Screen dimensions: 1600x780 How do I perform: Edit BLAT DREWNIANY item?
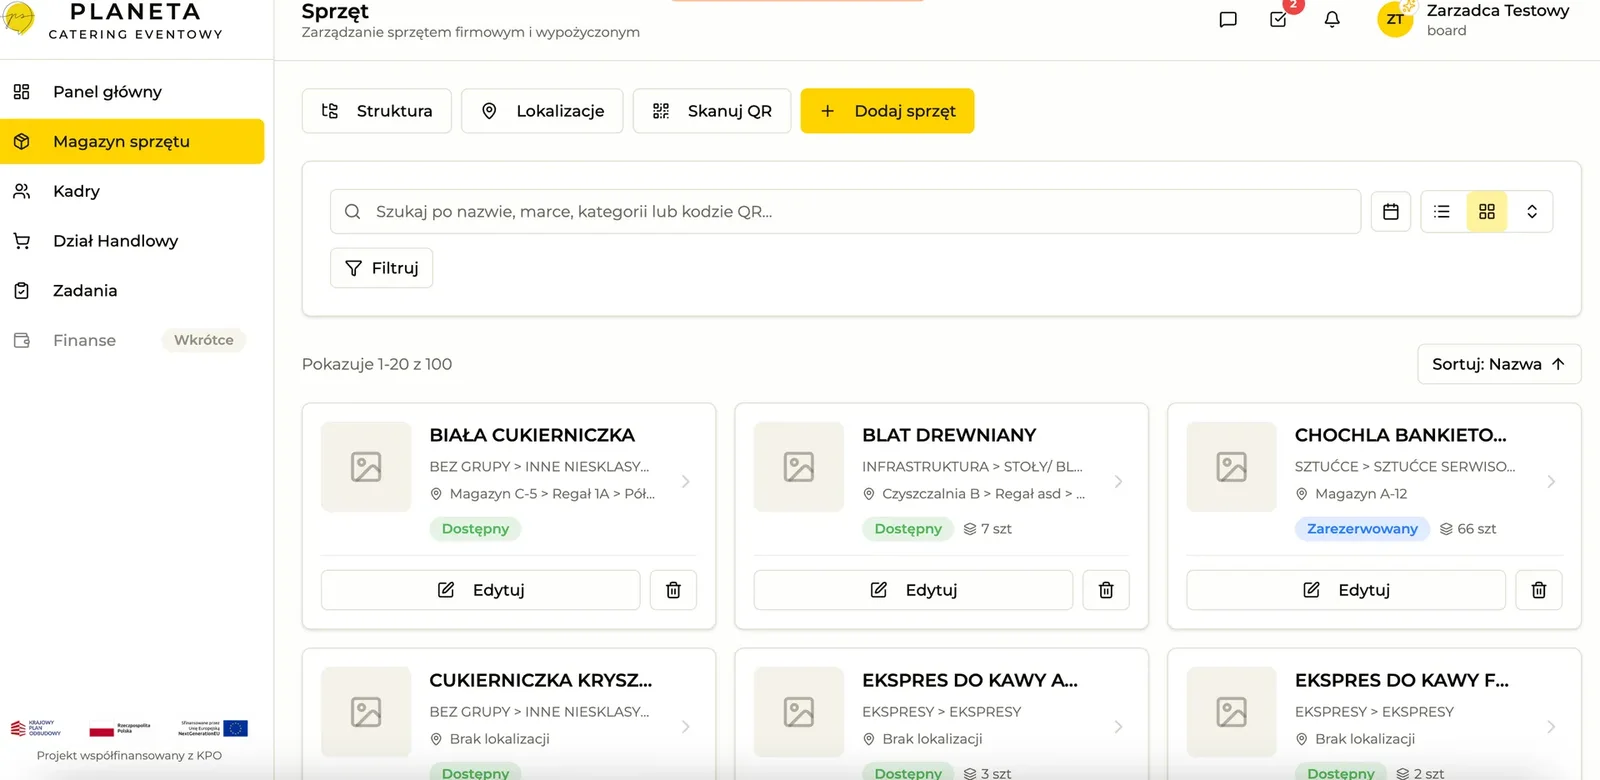click(x=913, y=590)
